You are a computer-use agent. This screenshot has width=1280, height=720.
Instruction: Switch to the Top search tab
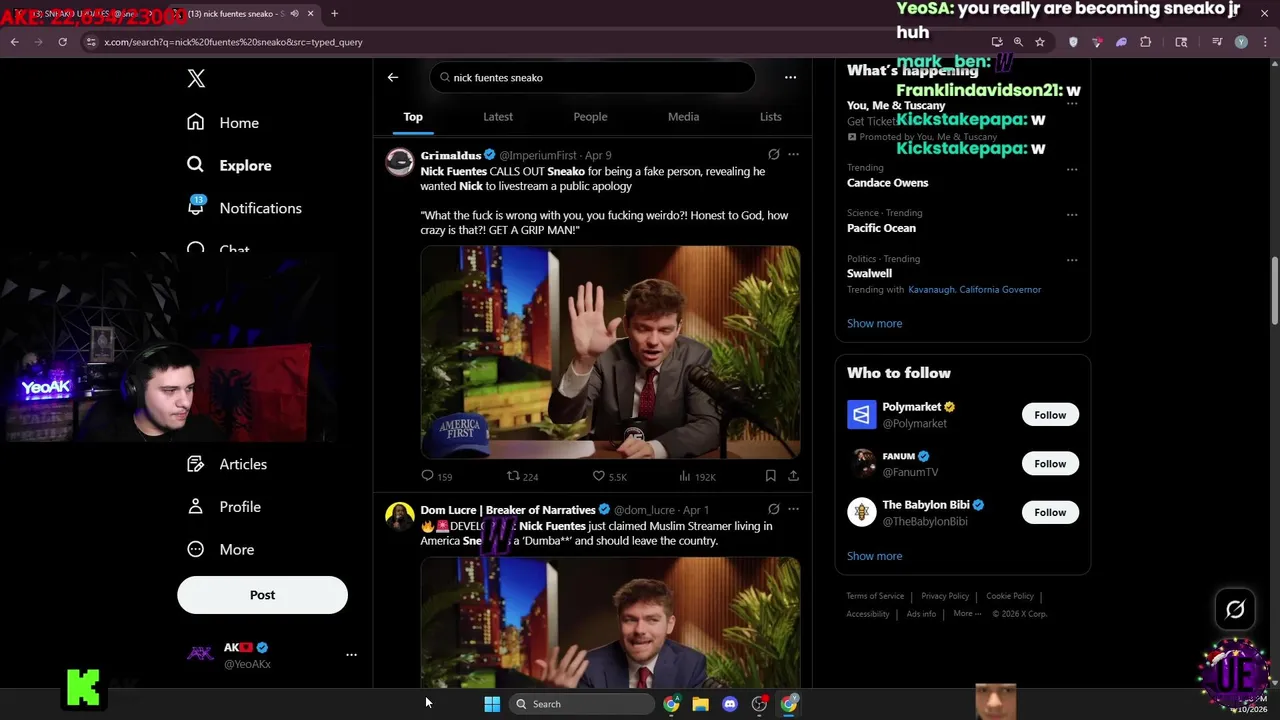(x=413, y=117)
